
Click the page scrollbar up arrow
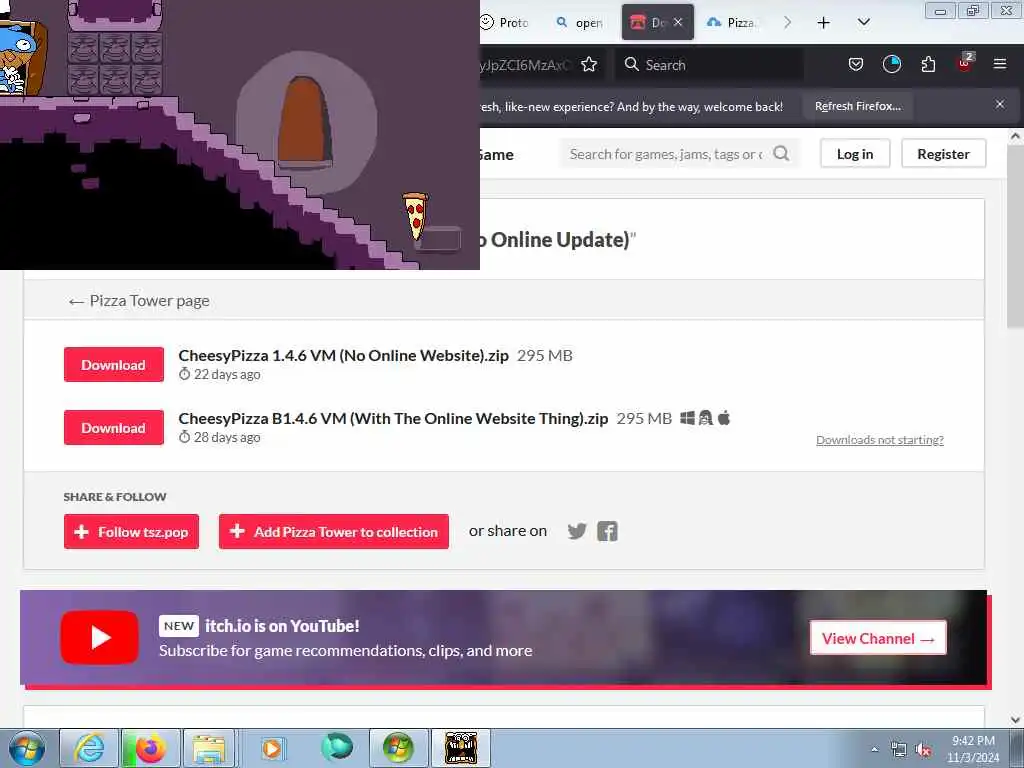tap(1015, 136)
